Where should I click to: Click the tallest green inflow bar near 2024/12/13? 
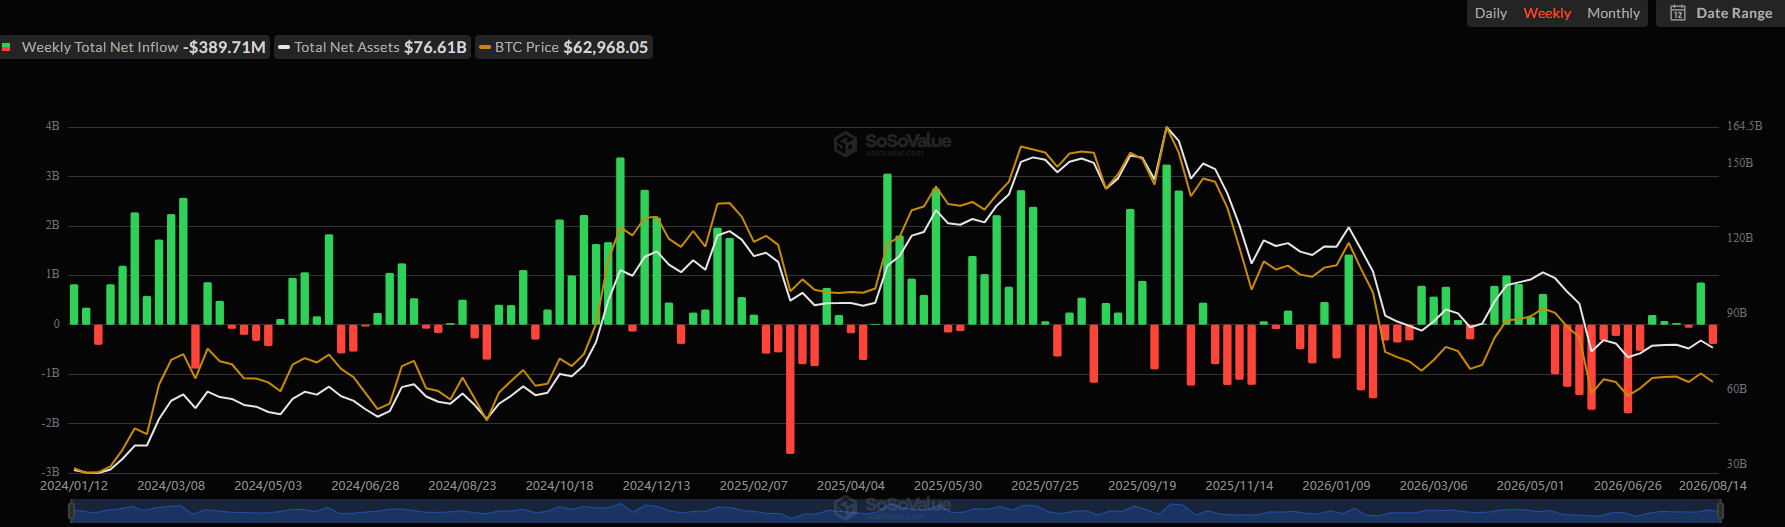point(620,241)
